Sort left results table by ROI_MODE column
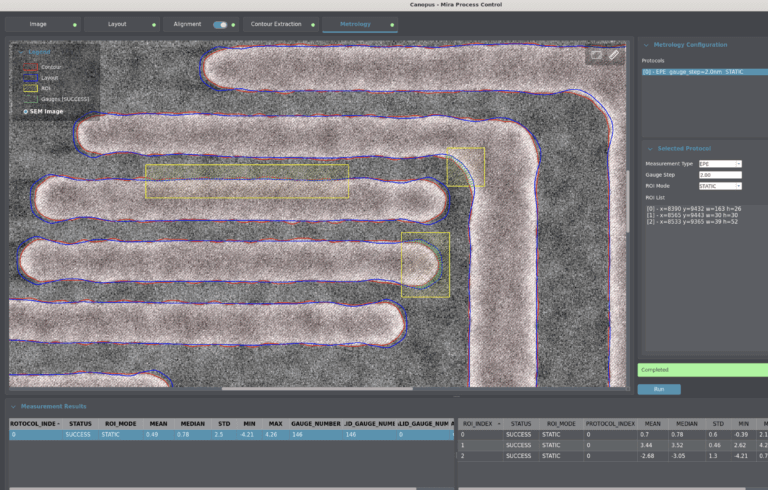Screen dimensions: 768x490 [120, 424]
